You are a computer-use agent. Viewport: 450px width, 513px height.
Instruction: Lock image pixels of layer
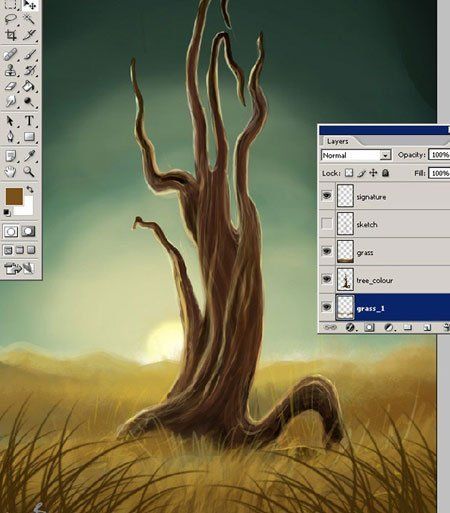click(361, 173)
